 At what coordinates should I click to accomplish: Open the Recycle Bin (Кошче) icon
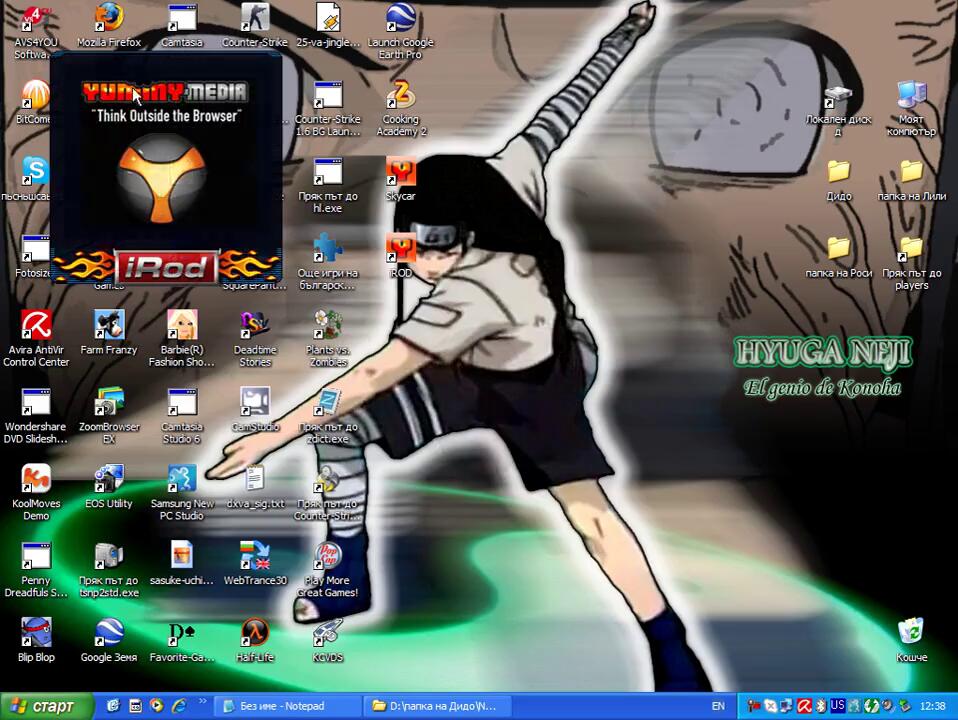[910, 633]
